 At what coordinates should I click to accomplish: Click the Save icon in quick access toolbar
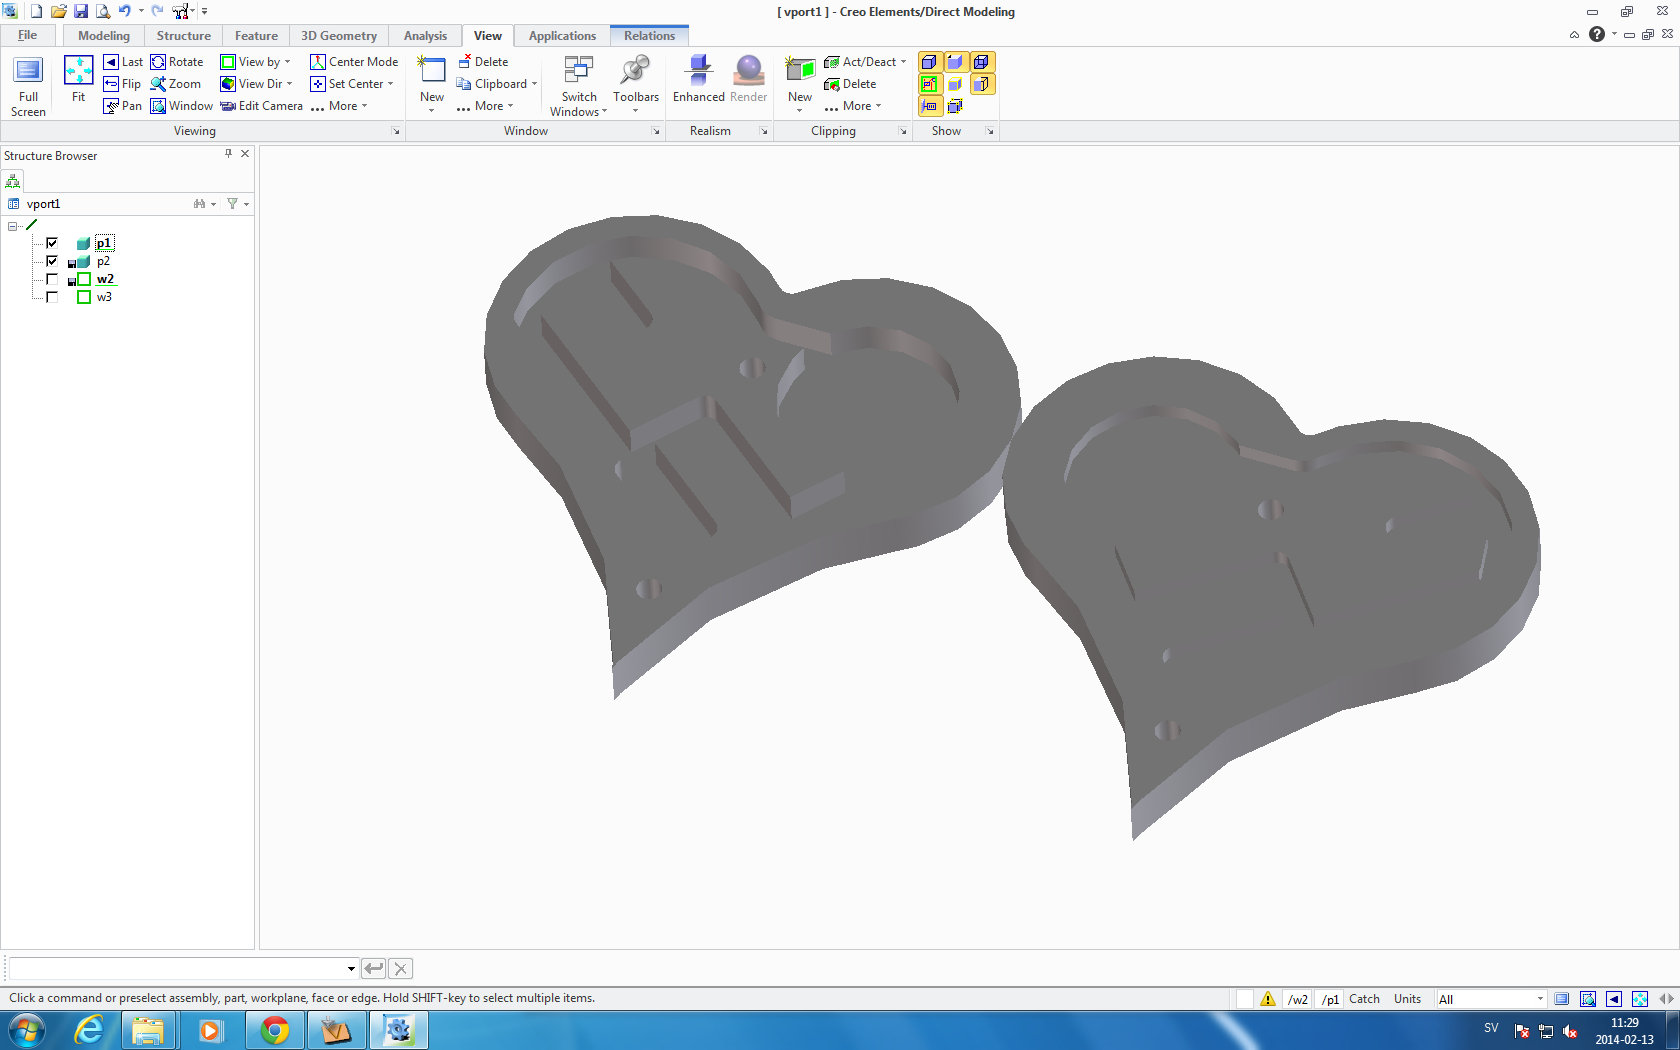point(81,11)
